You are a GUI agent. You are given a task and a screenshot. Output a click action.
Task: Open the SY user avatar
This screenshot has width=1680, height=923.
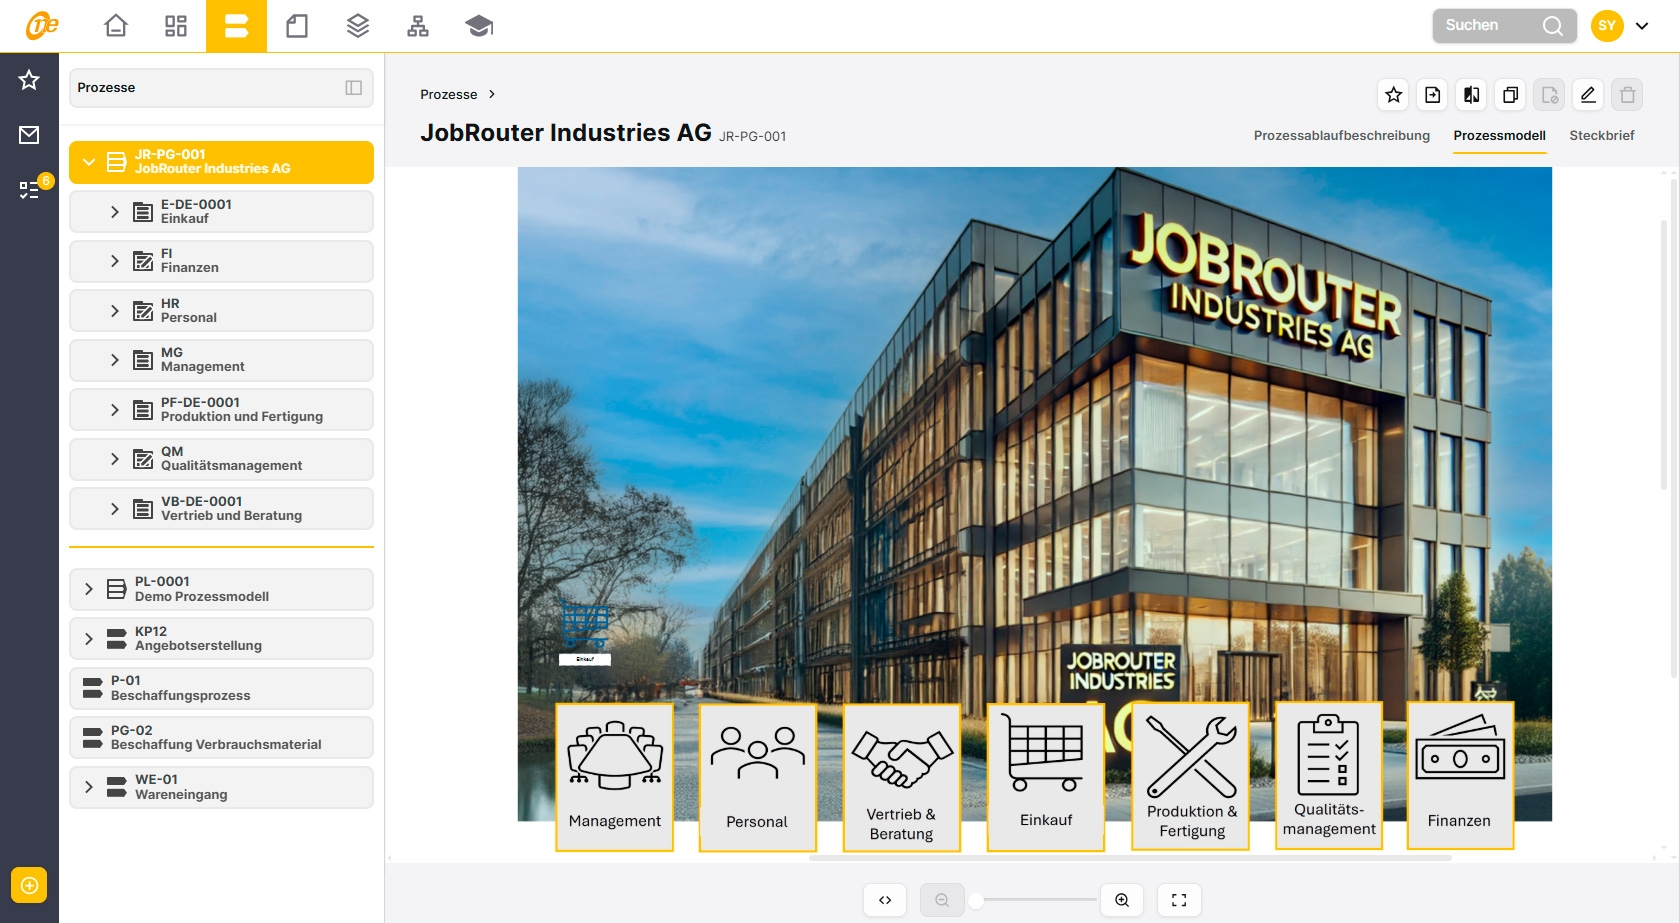click(1607, 26)
